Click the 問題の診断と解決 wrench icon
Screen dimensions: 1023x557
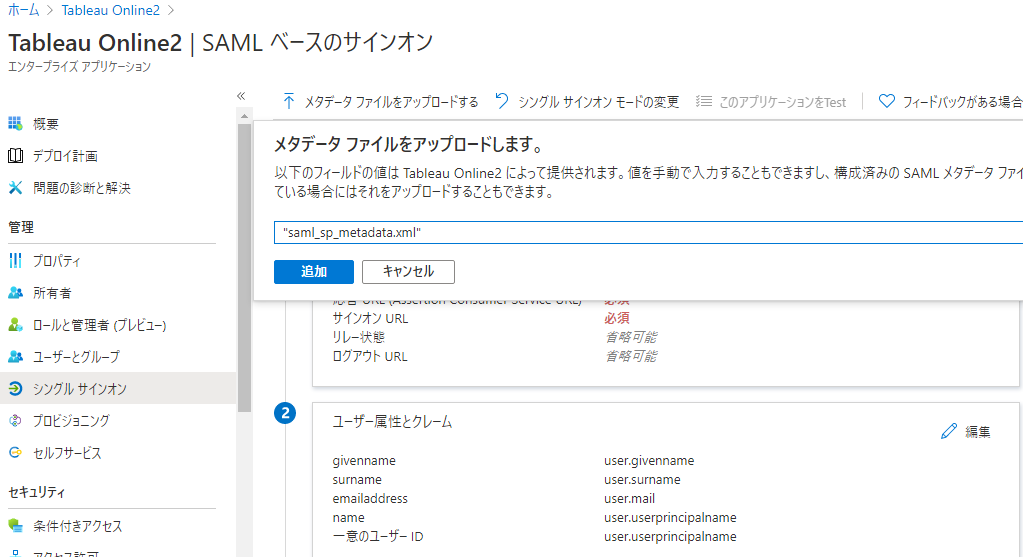[15, 187]
